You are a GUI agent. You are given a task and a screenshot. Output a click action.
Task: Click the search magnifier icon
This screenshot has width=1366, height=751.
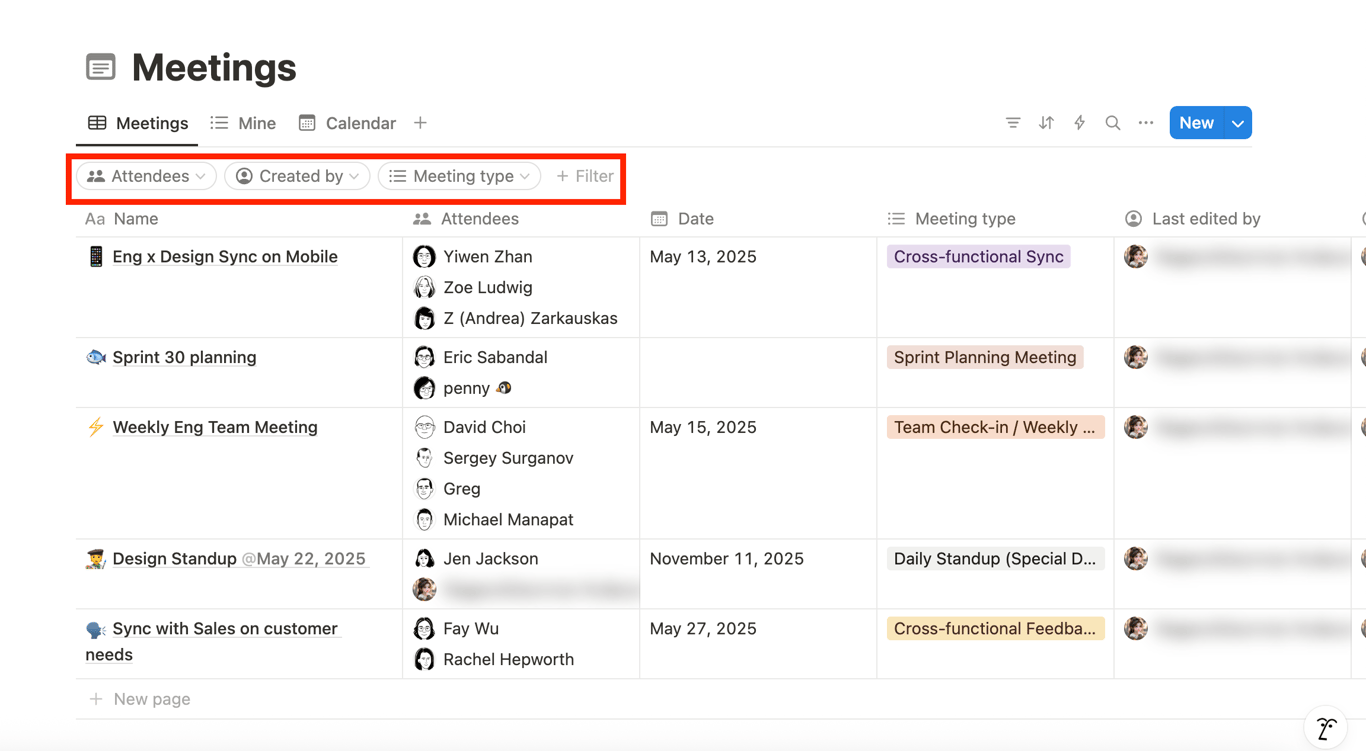point(1112,123)
